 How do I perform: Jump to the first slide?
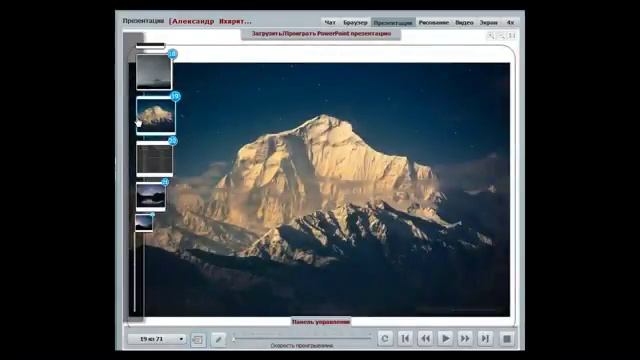(x=405, y=338)
